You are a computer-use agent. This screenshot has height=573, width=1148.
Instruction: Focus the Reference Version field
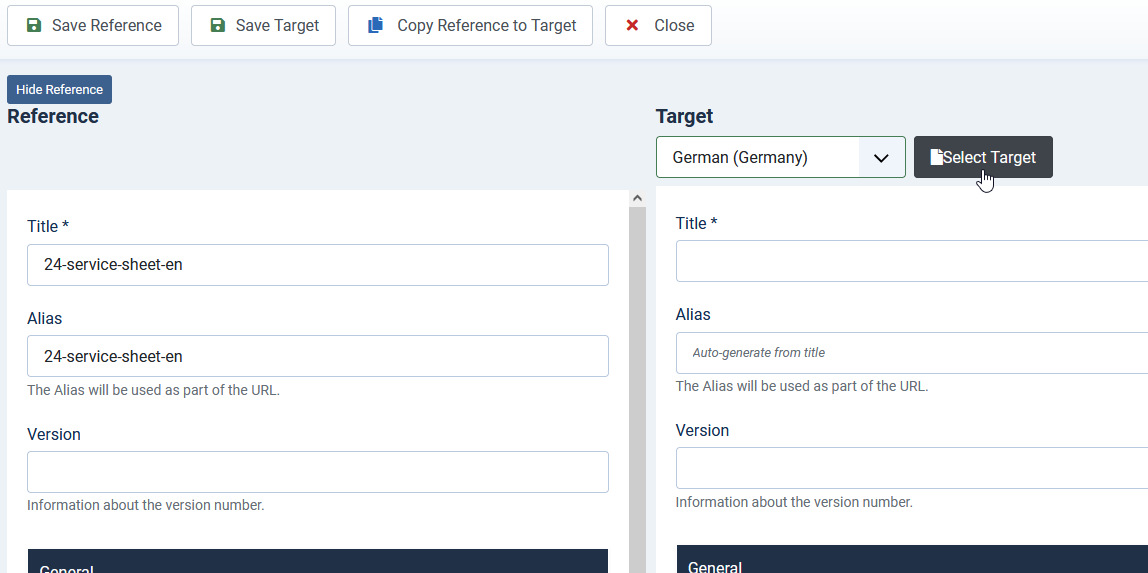point(318,472)
